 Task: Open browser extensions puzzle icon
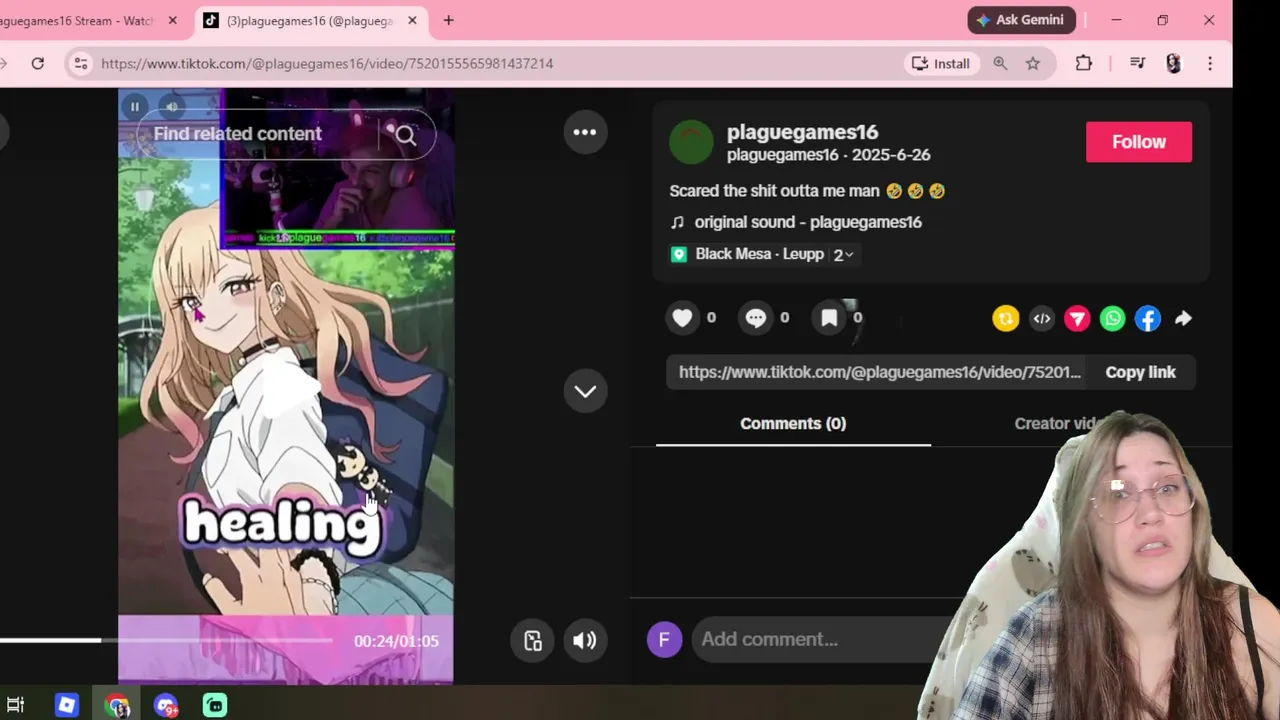(x=1084, y=63)
